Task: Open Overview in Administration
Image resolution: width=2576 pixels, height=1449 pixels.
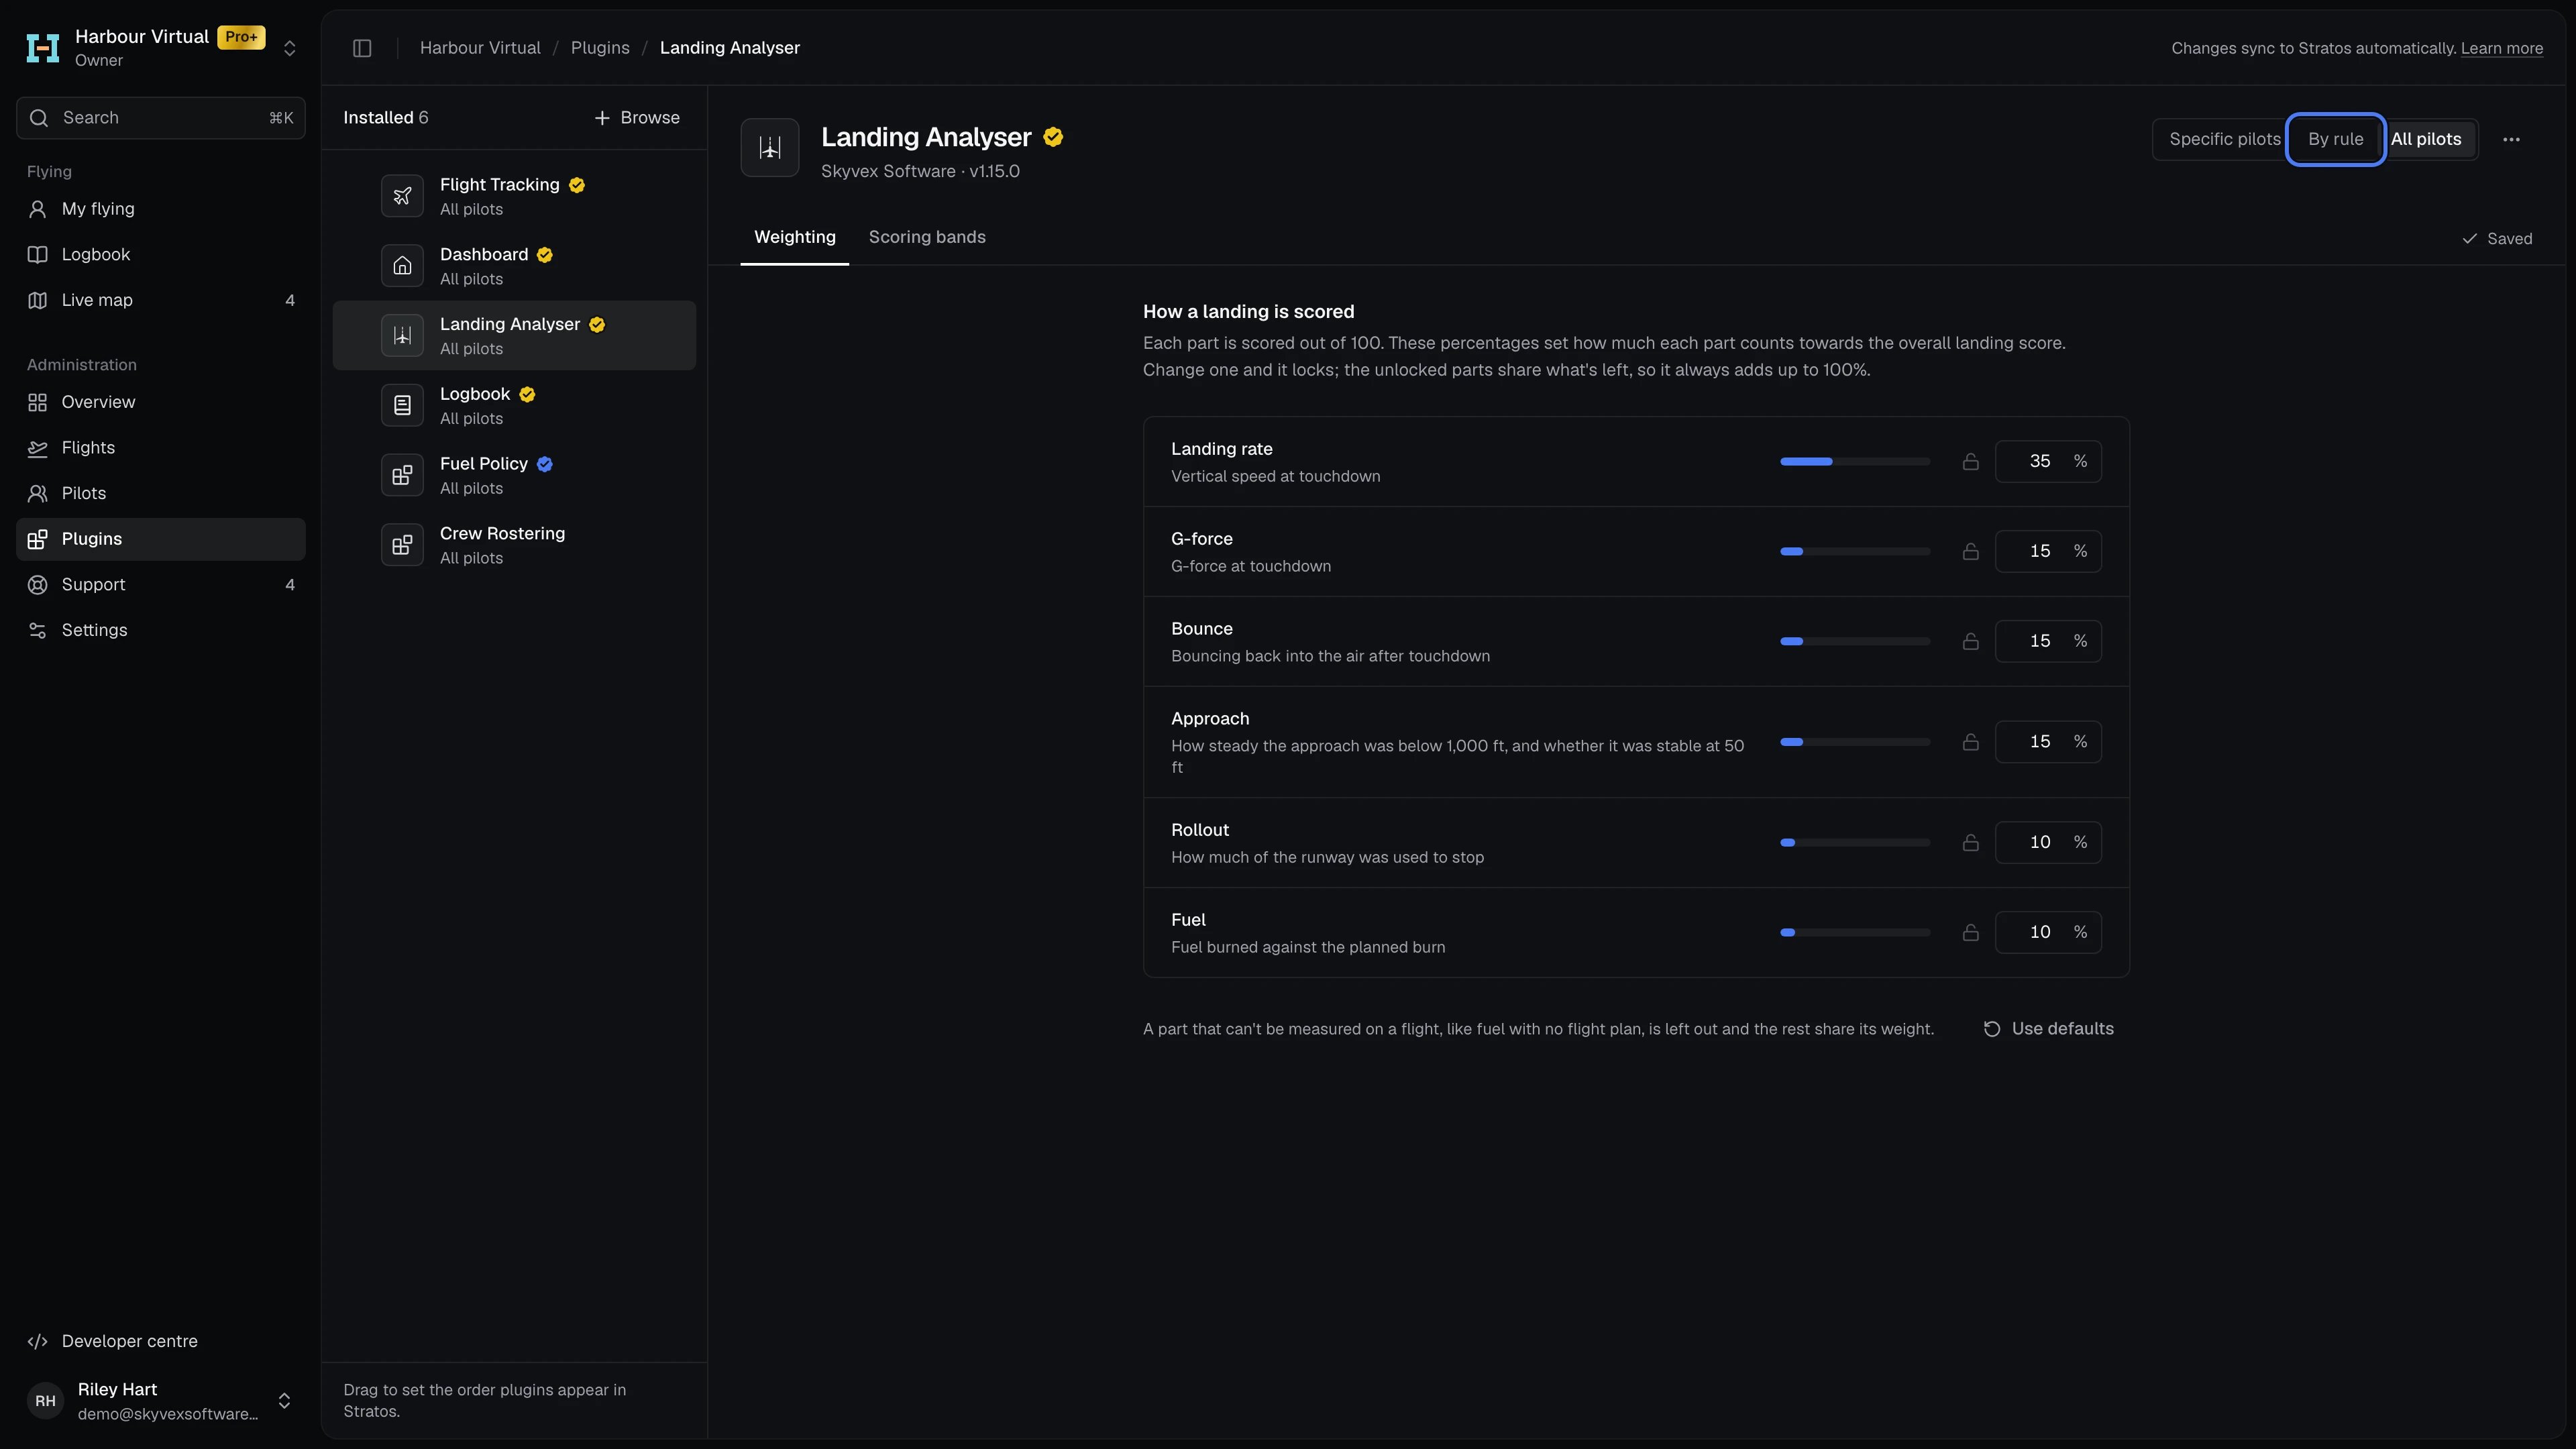Action: coord(161,402)
